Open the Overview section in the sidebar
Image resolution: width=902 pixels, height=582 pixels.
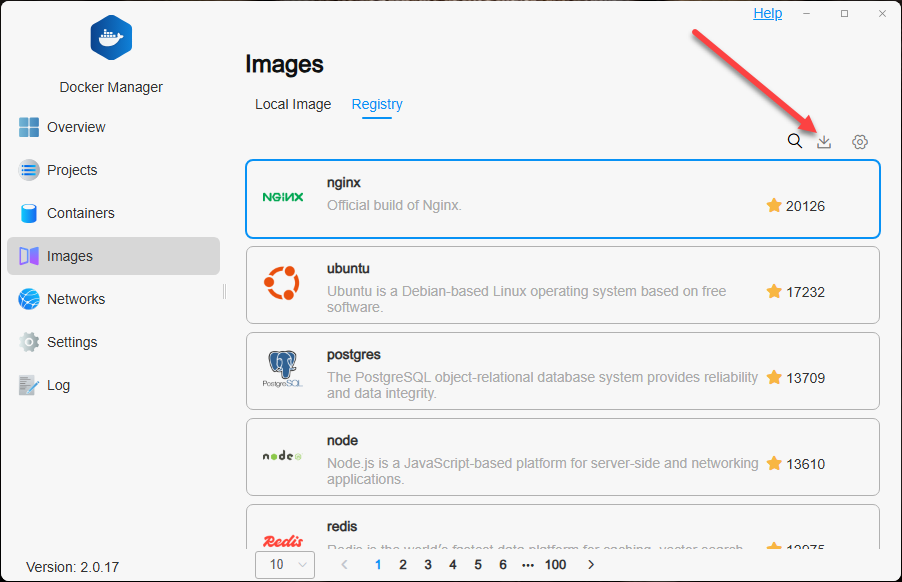click(x=76, y=127)
